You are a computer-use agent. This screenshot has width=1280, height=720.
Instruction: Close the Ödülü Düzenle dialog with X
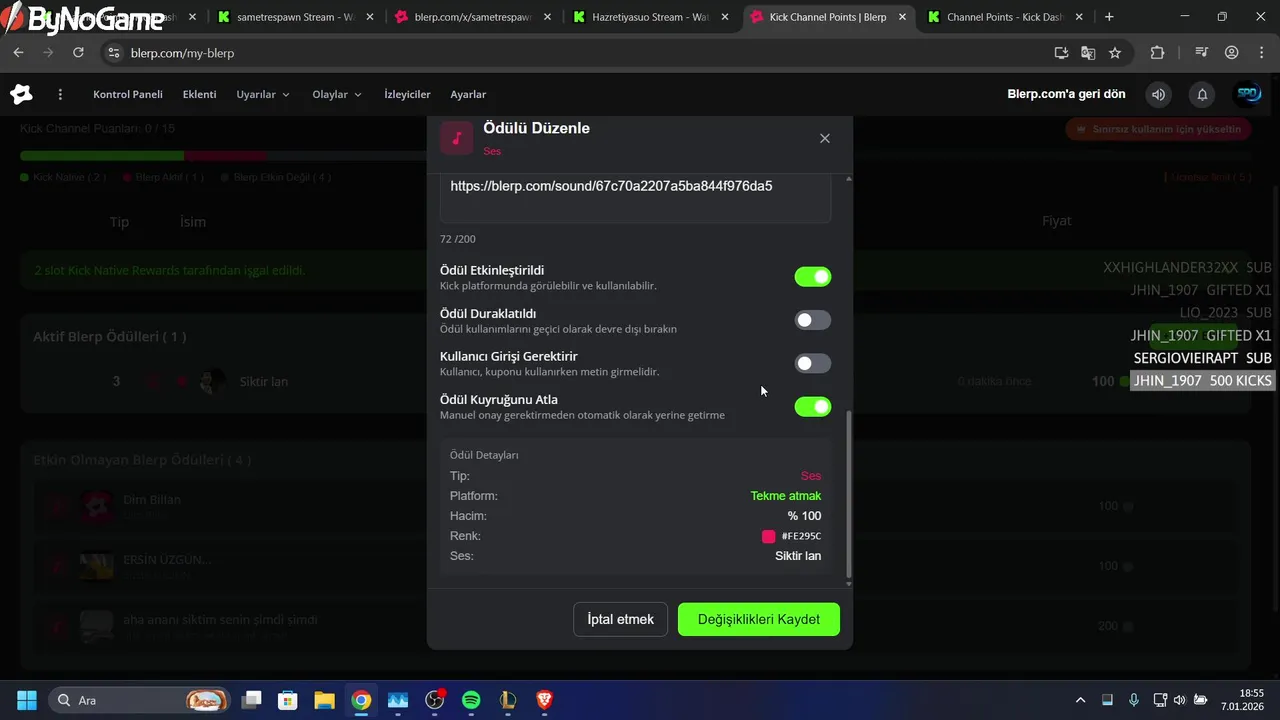pyautogui.click(x=825, y=138)
